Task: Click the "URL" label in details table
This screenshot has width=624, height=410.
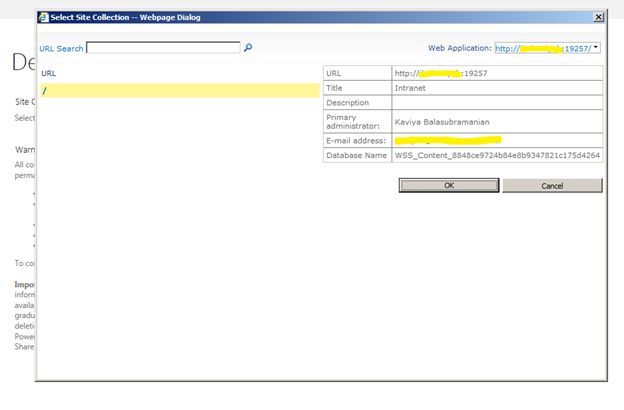Action: tap(333, 73)
